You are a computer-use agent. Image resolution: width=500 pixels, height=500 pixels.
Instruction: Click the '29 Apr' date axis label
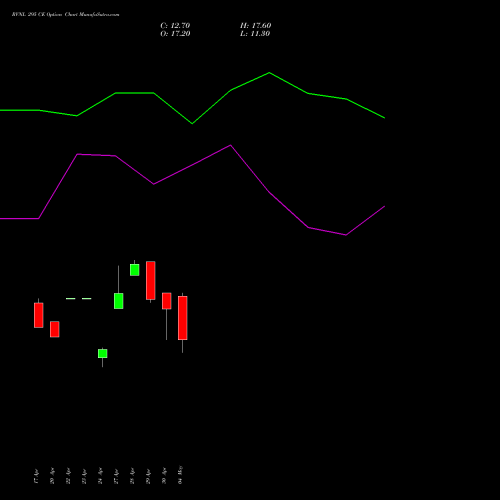[x=148, y=476]
